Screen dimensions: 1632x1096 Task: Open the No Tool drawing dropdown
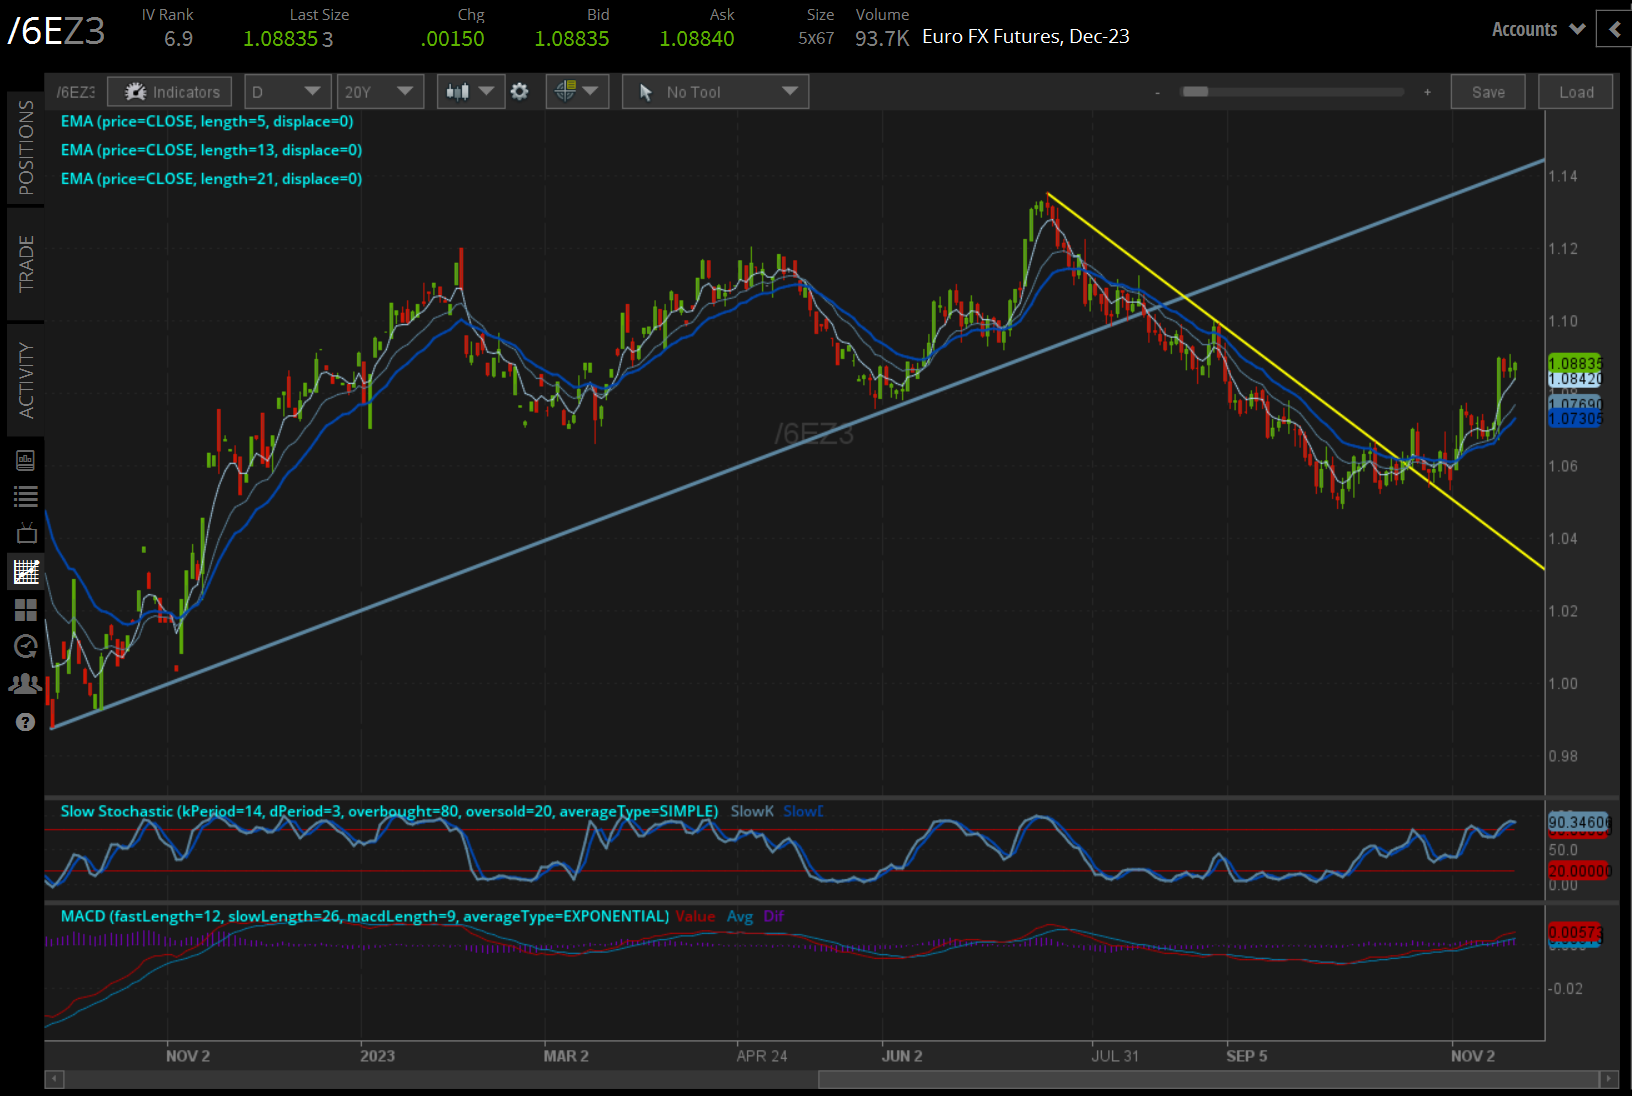point(715,92)
